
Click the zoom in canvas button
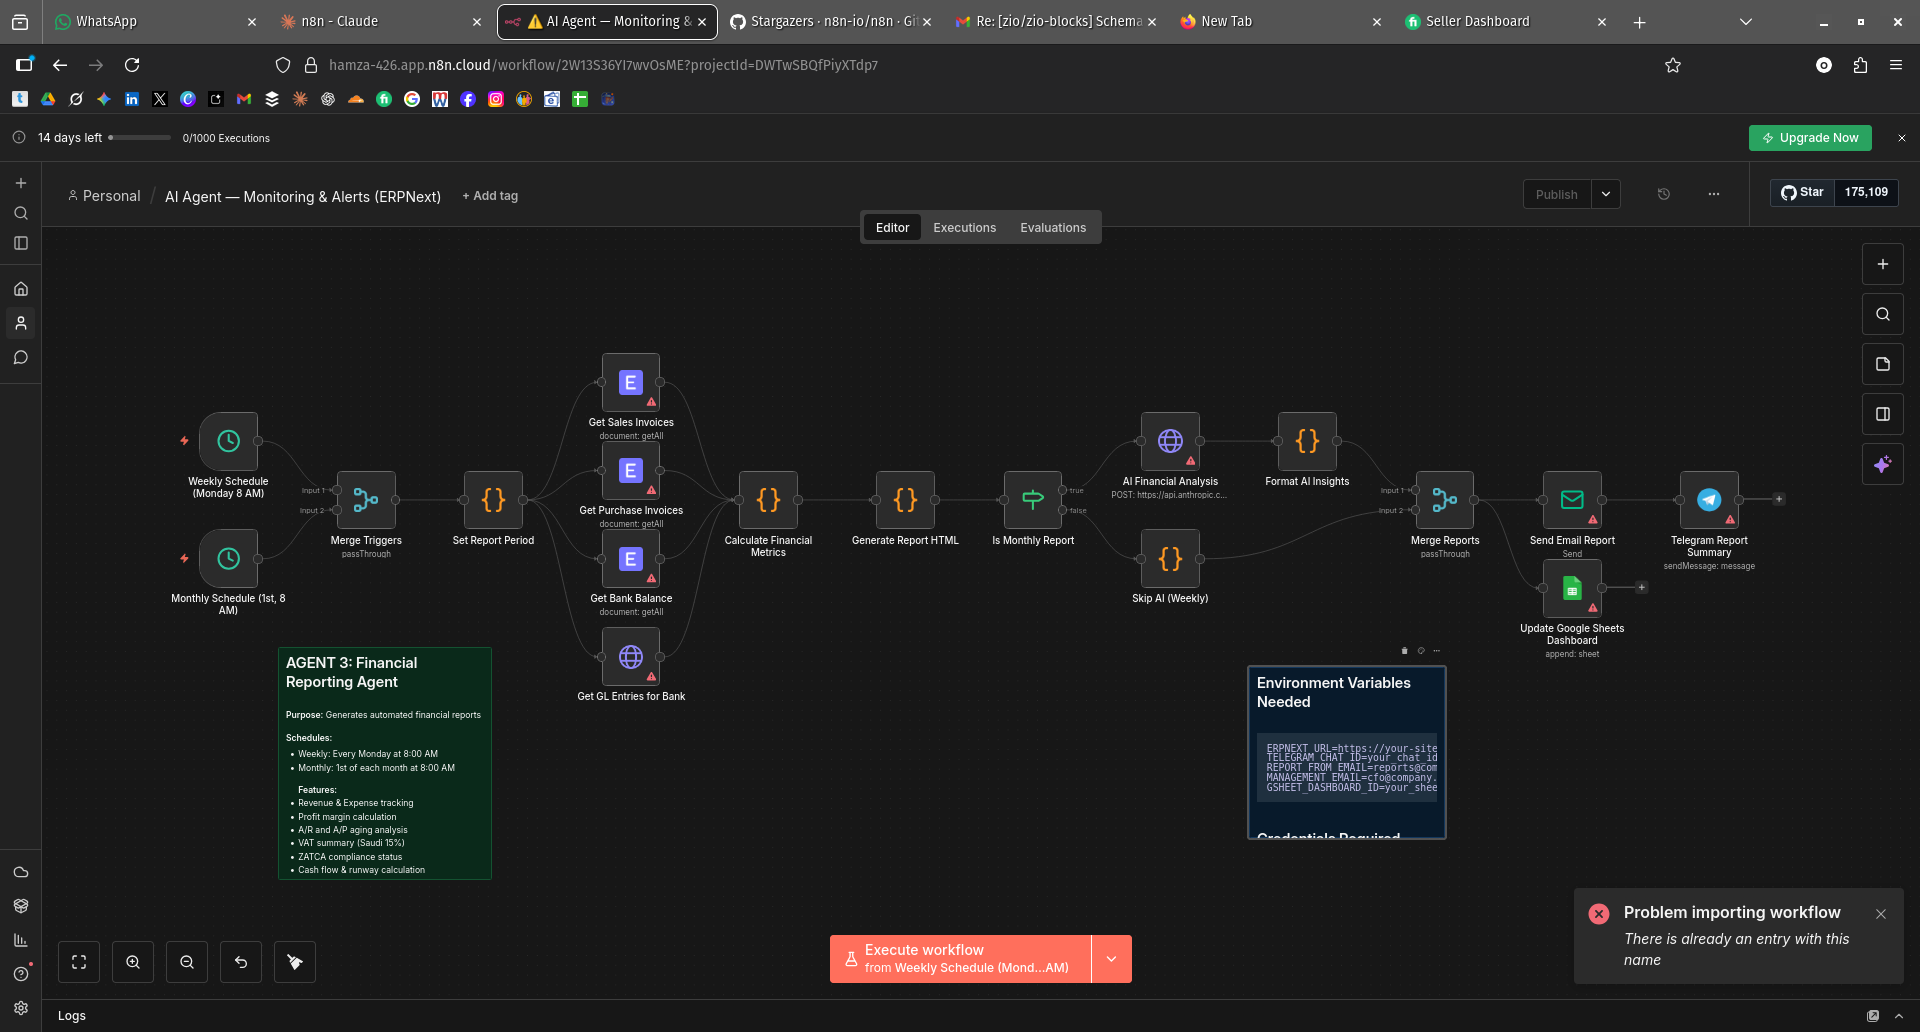click(x=133, y=962)
